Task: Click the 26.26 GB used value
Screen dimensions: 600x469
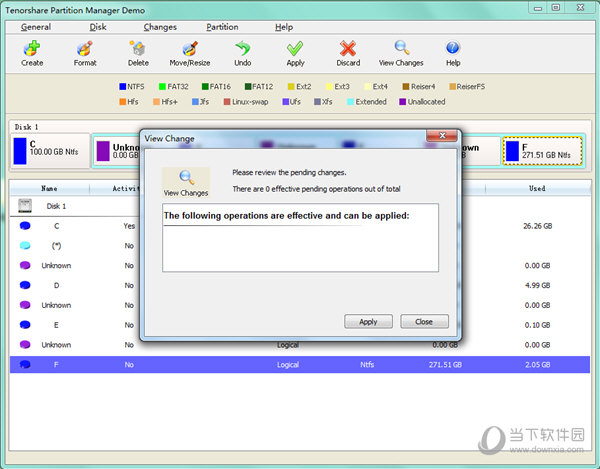Action: [538, 226]
